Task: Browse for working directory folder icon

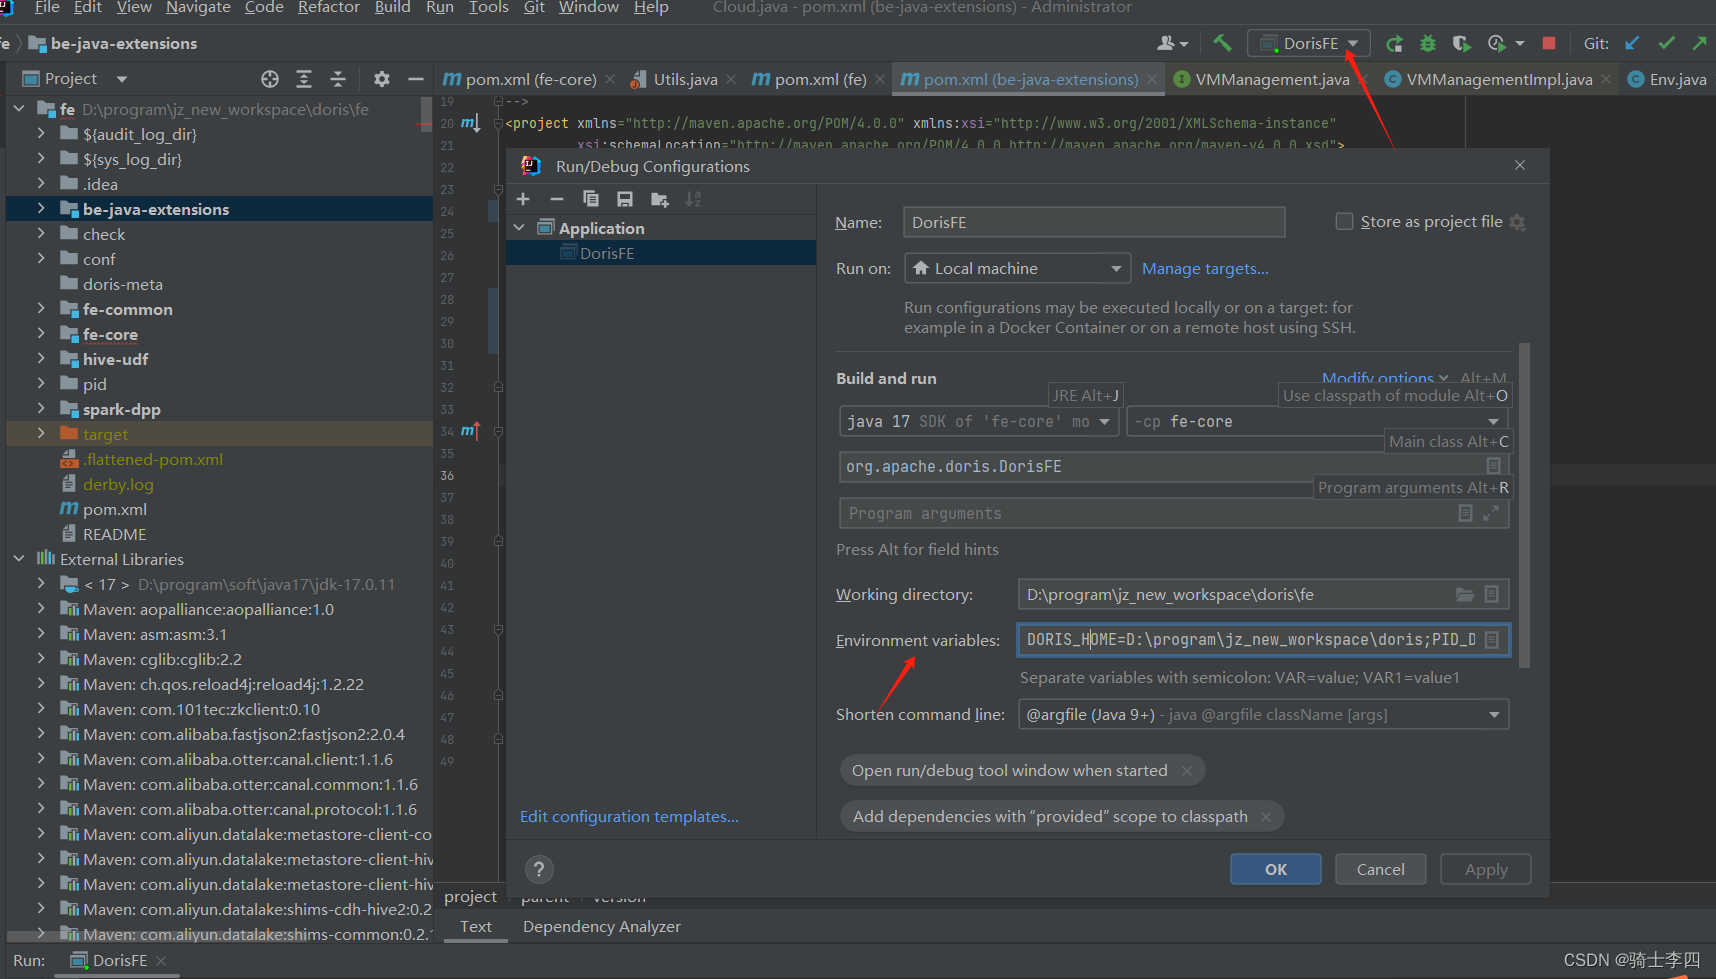Action: [1465, 594]
